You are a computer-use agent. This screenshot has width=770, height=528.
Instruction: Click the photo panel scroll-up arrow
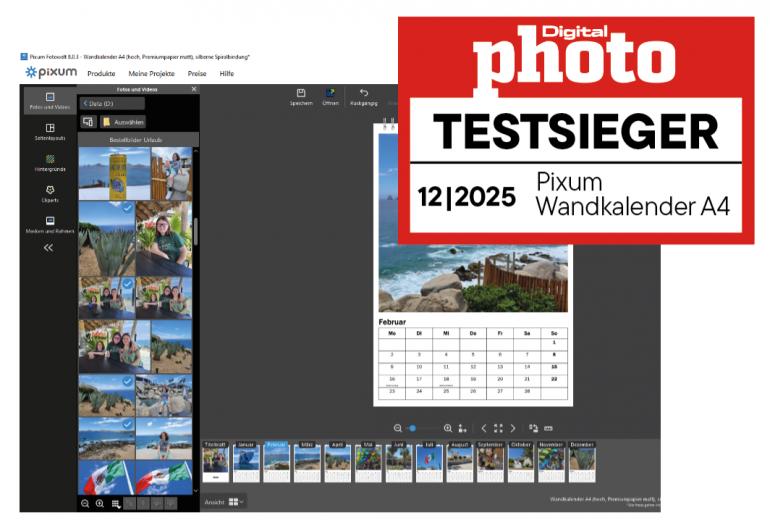click(x=196, y=151)
